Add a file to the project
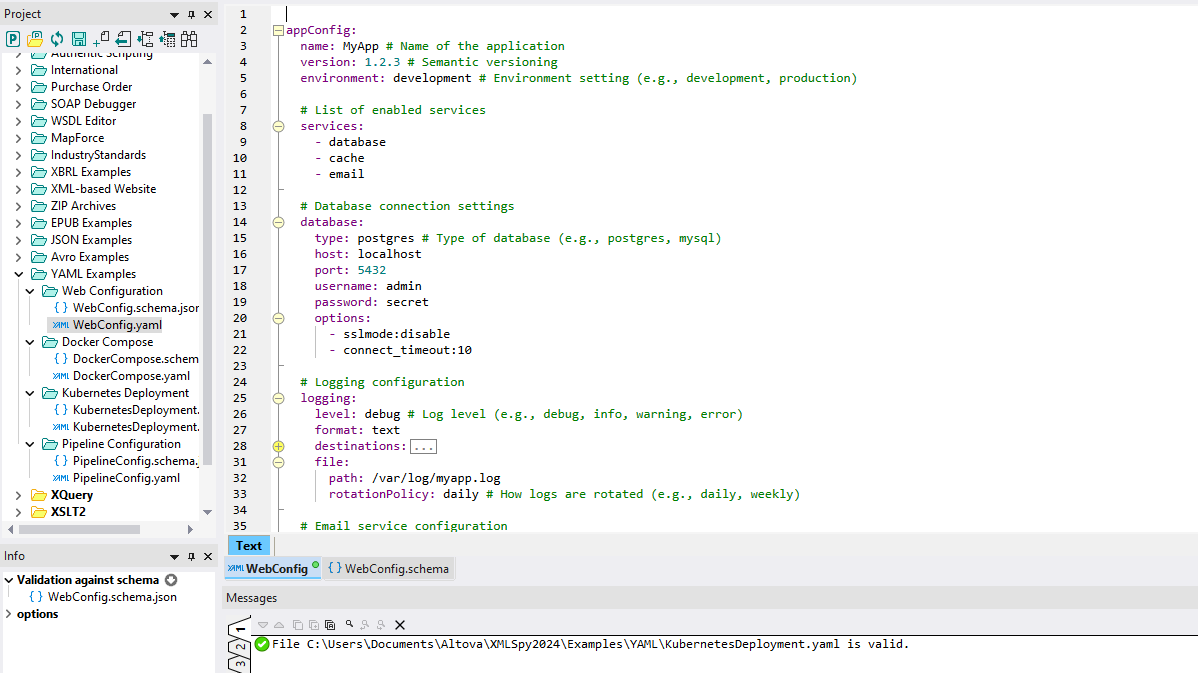This screenshot has width=1198, height=673. [98, 38]
